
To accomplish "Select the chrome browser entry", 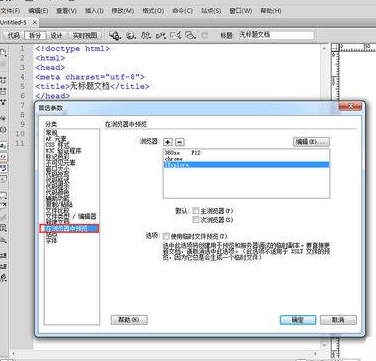I will [x=246, y=159].
